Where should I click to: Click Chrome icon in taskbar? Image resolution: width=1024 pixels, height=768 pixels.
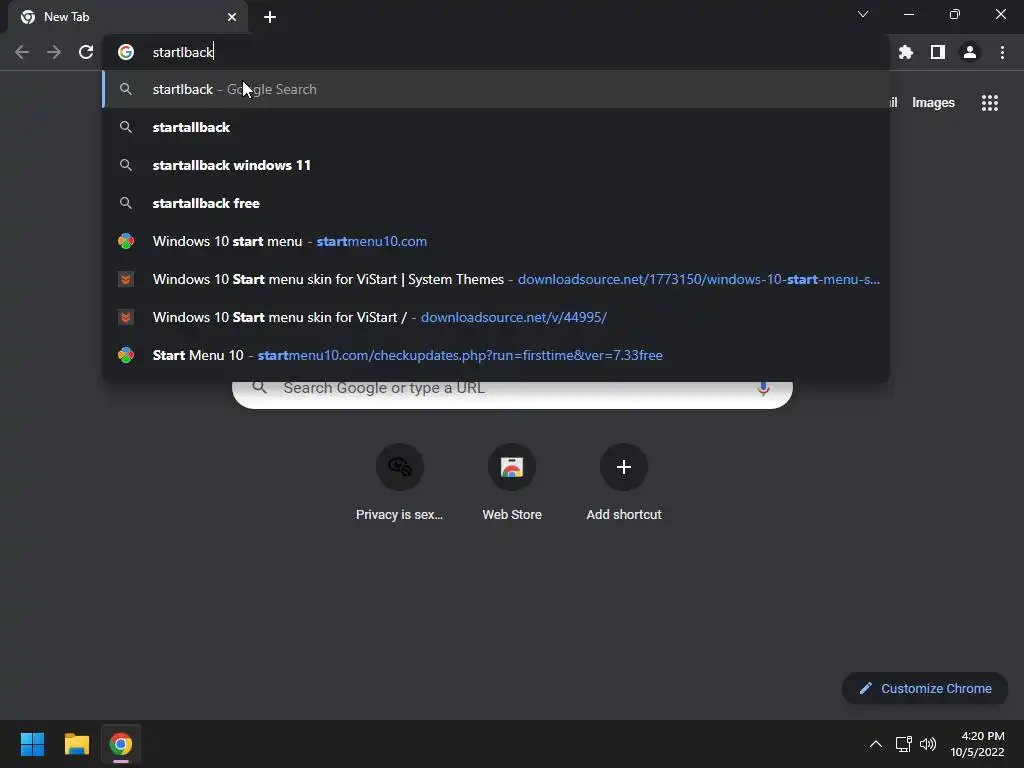pyautogui.click(x=121, y=744)
